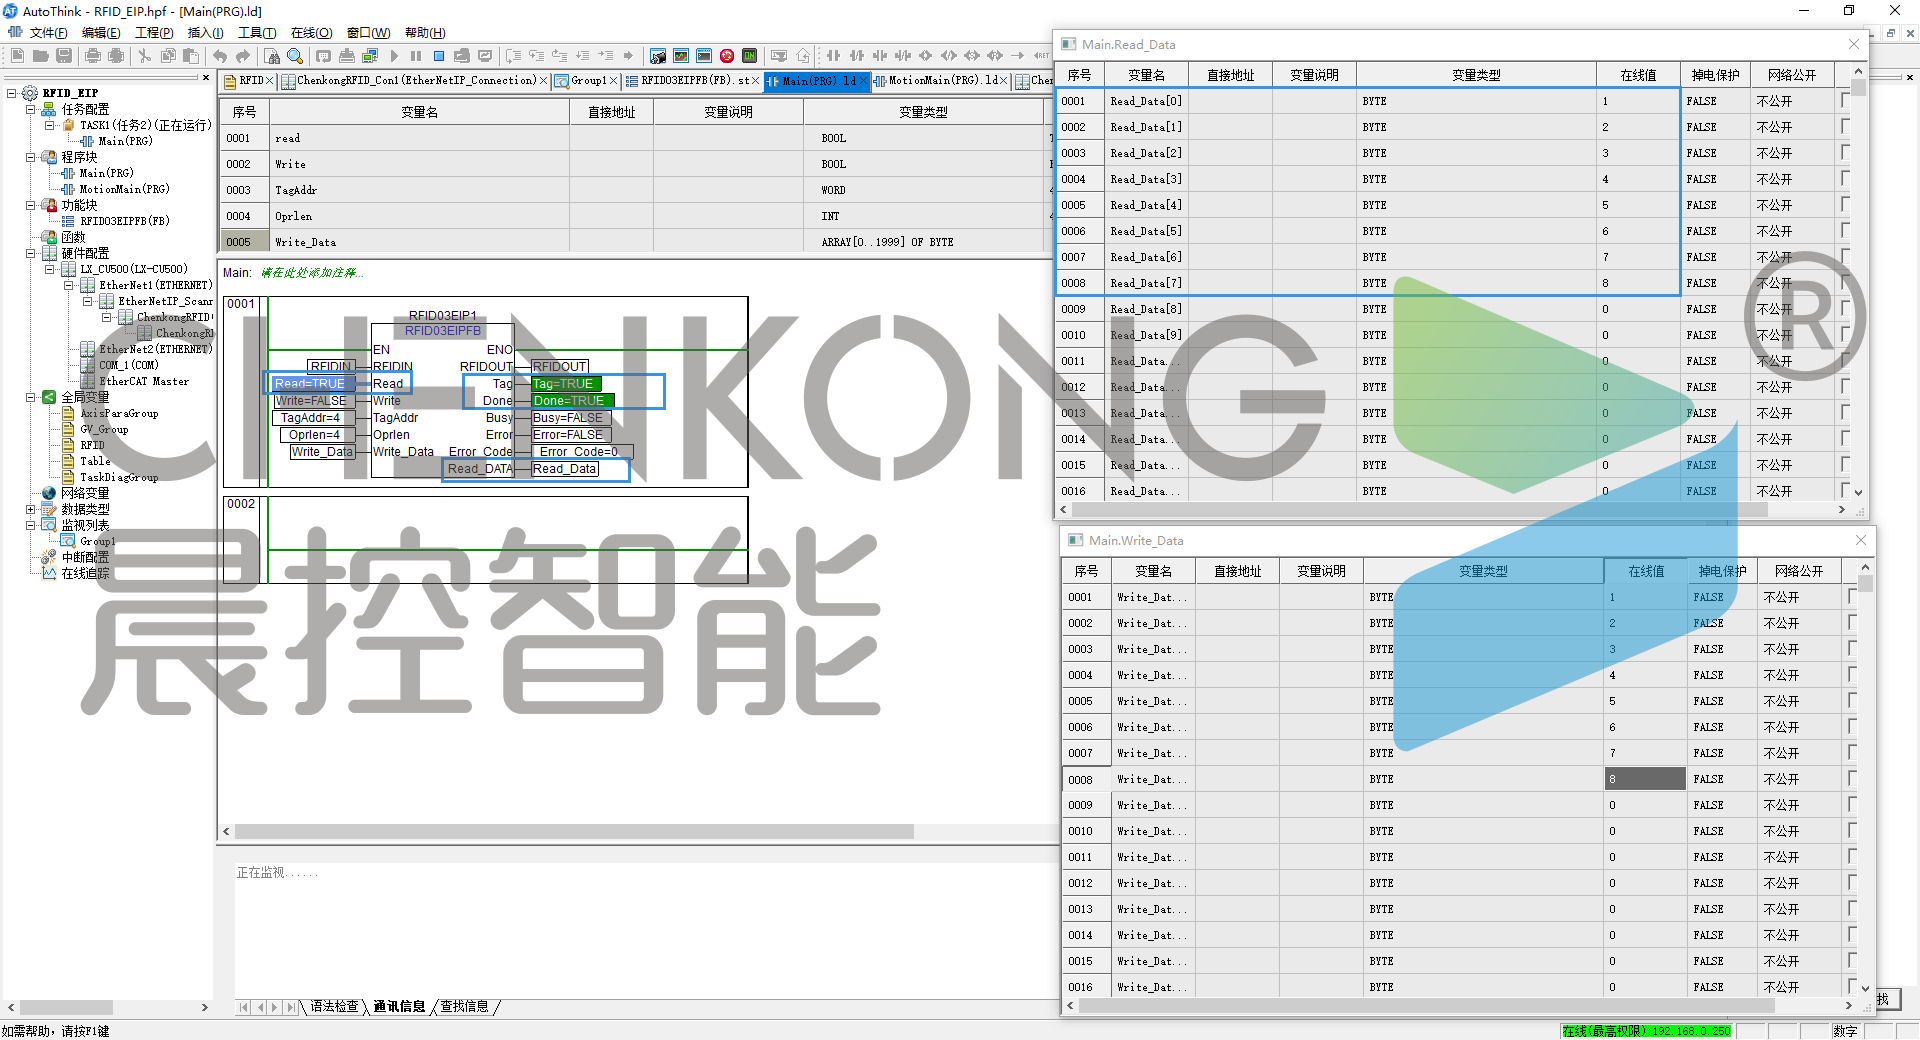Close the RFID editor tab
This screenshot has width=1920, height=1040.
click(269, 81)
